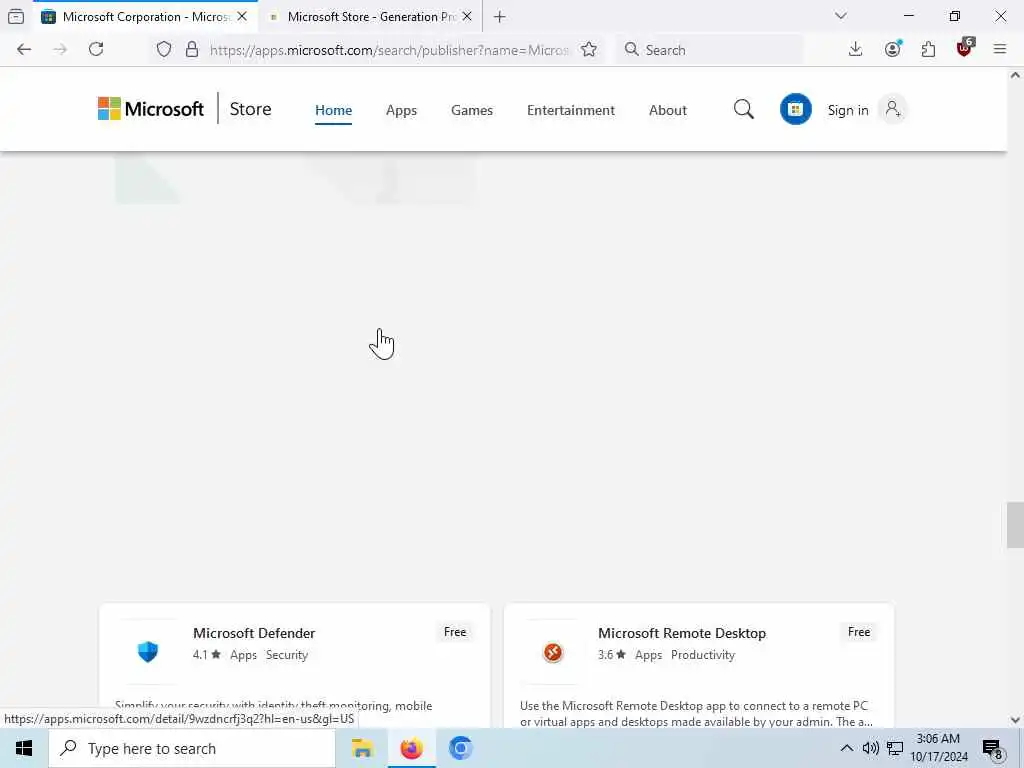Image resolution: width=1024 pixels, height=768 pixels.
Task: Click the Microsoft logo in header
Action: pyautogui.click(x=150, y=109)
